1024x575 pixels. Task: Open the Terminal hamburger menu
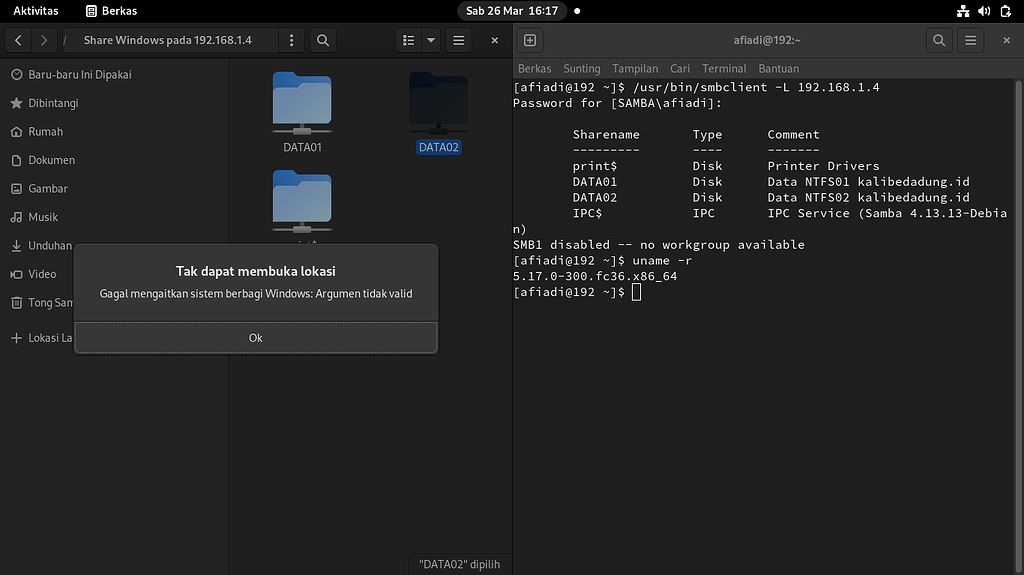click(970, 41)
